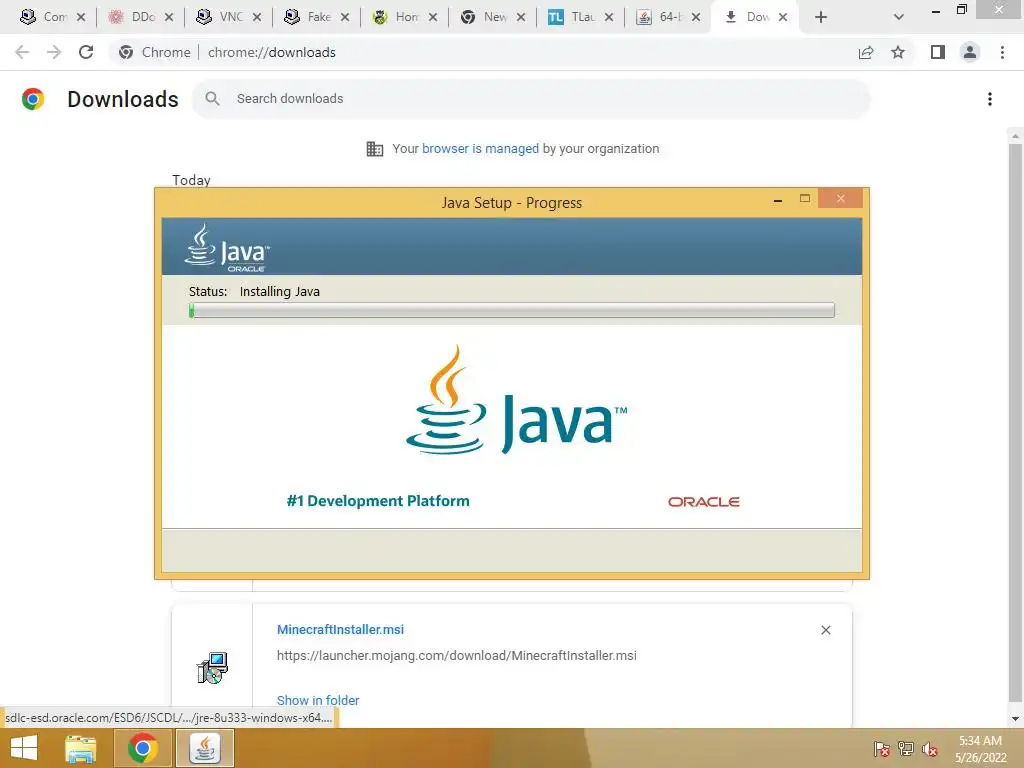The image size is (1024, 768).
Task: Remove MinecraftInstaller.msi from the list
Action: (826, 630)
